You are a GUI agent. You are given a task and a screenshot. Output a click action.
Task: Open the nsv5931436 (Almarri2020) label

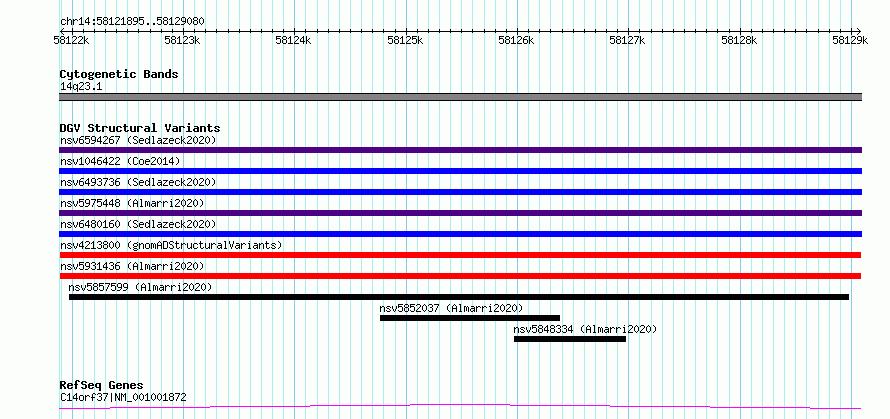click(x=132, y=266)
